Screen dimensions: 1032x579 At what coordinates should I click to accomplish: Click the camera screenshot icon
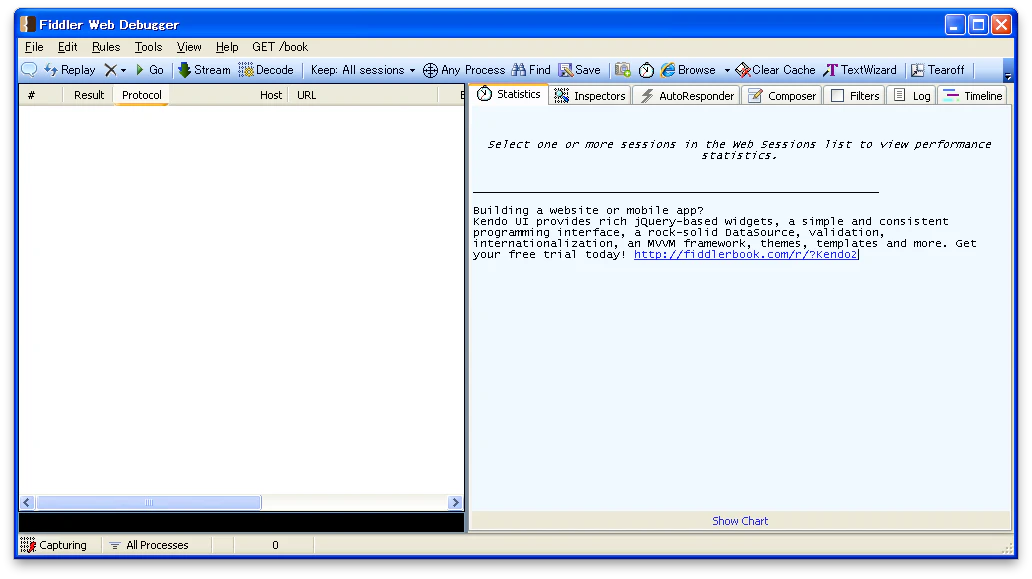coord(623,70)
